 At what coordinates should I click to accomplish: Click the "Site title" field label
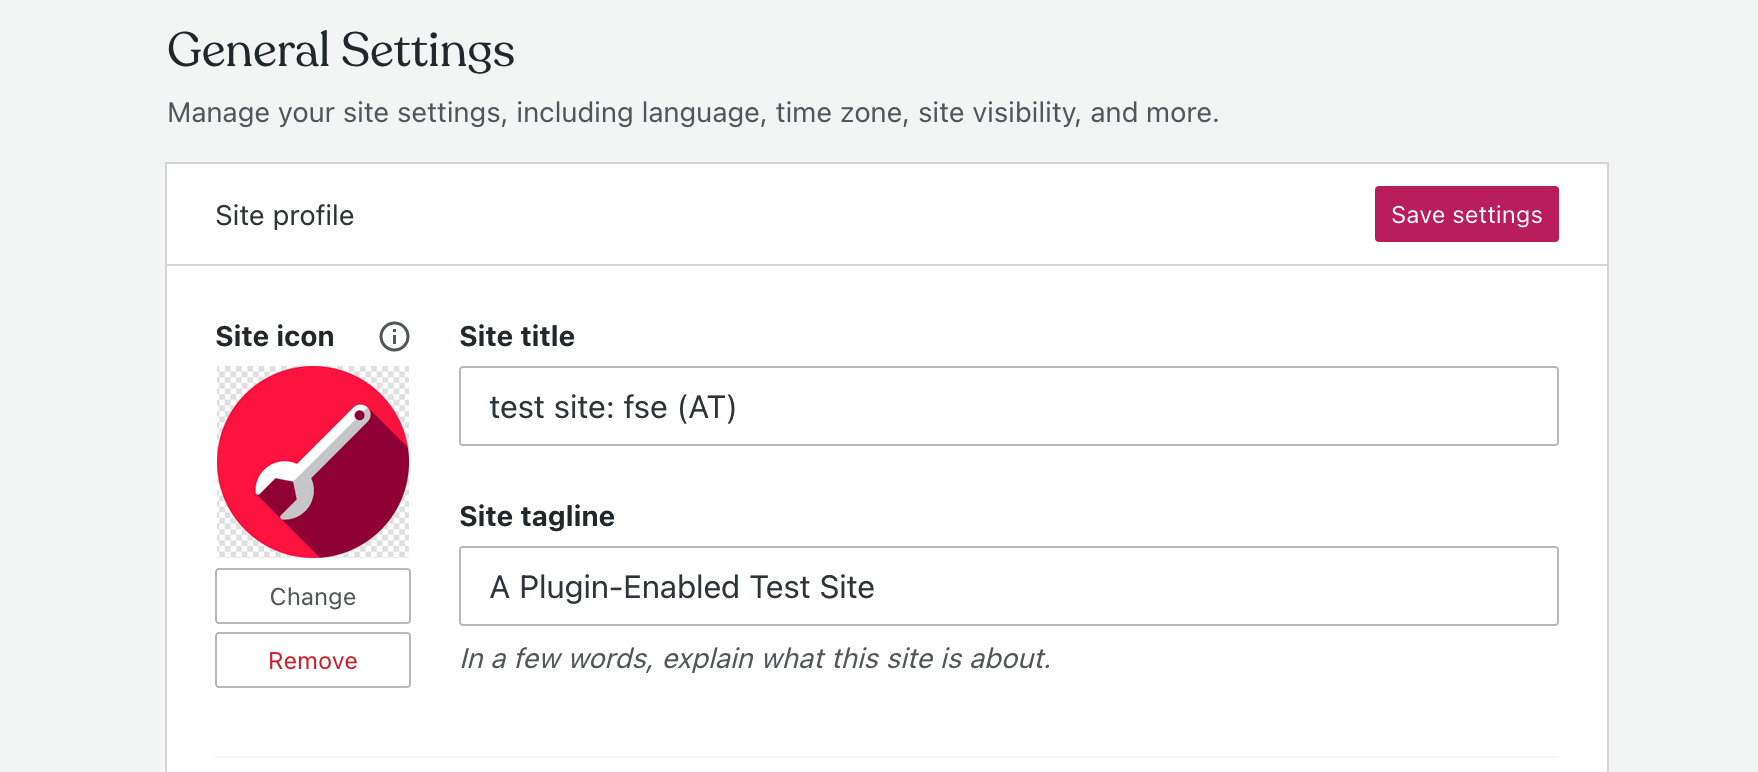click(517, 337)
